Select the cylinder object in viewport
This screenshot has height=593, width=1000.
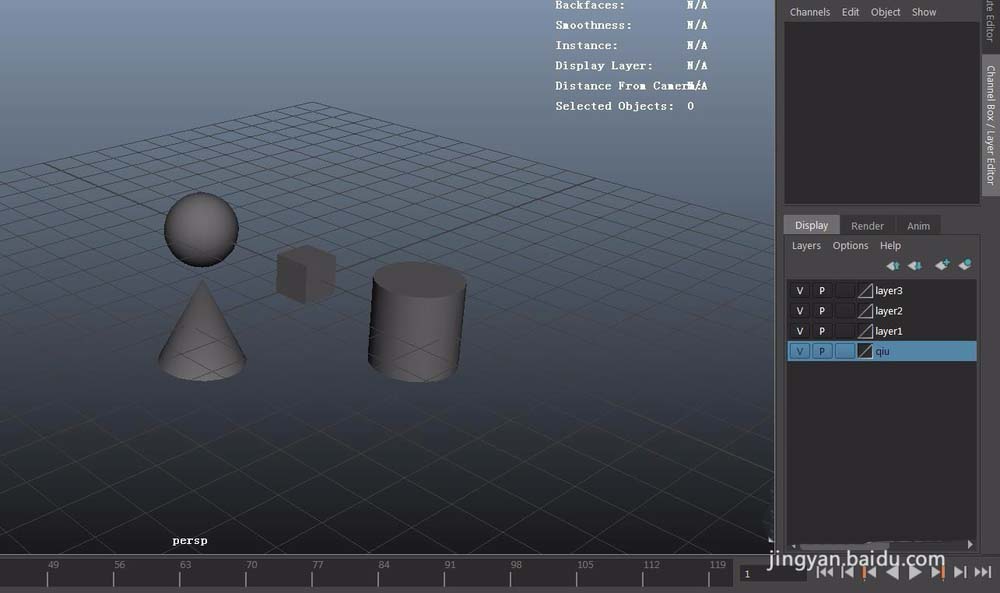pos(417,322)
